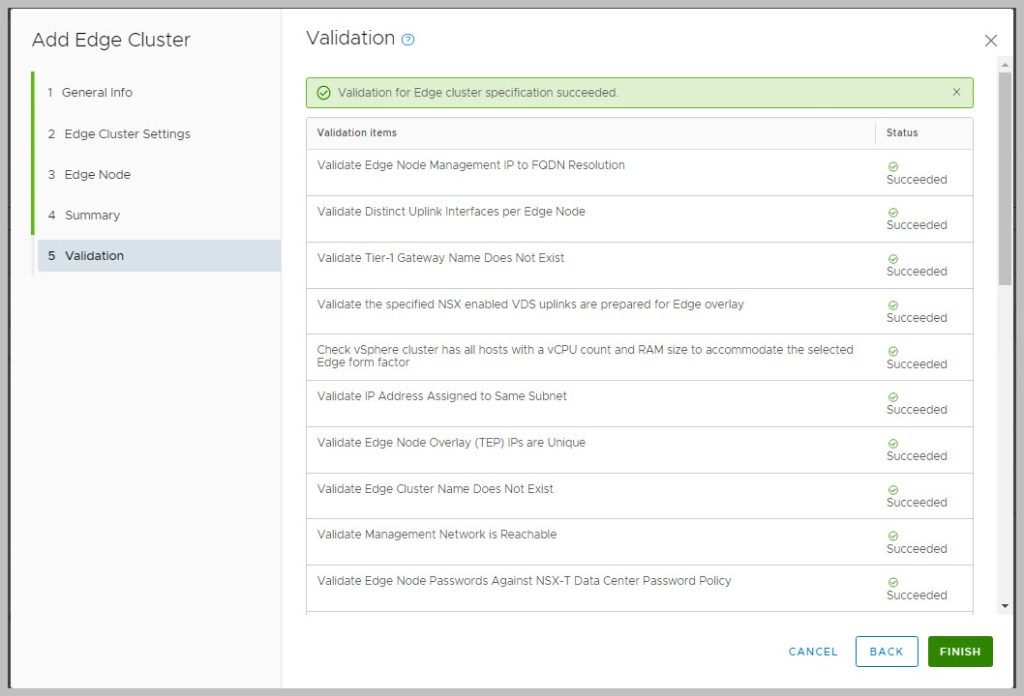The width and height of the screenshot is (1024, 696).
Task: Click the Status column header
Action: tap(902, 133)
